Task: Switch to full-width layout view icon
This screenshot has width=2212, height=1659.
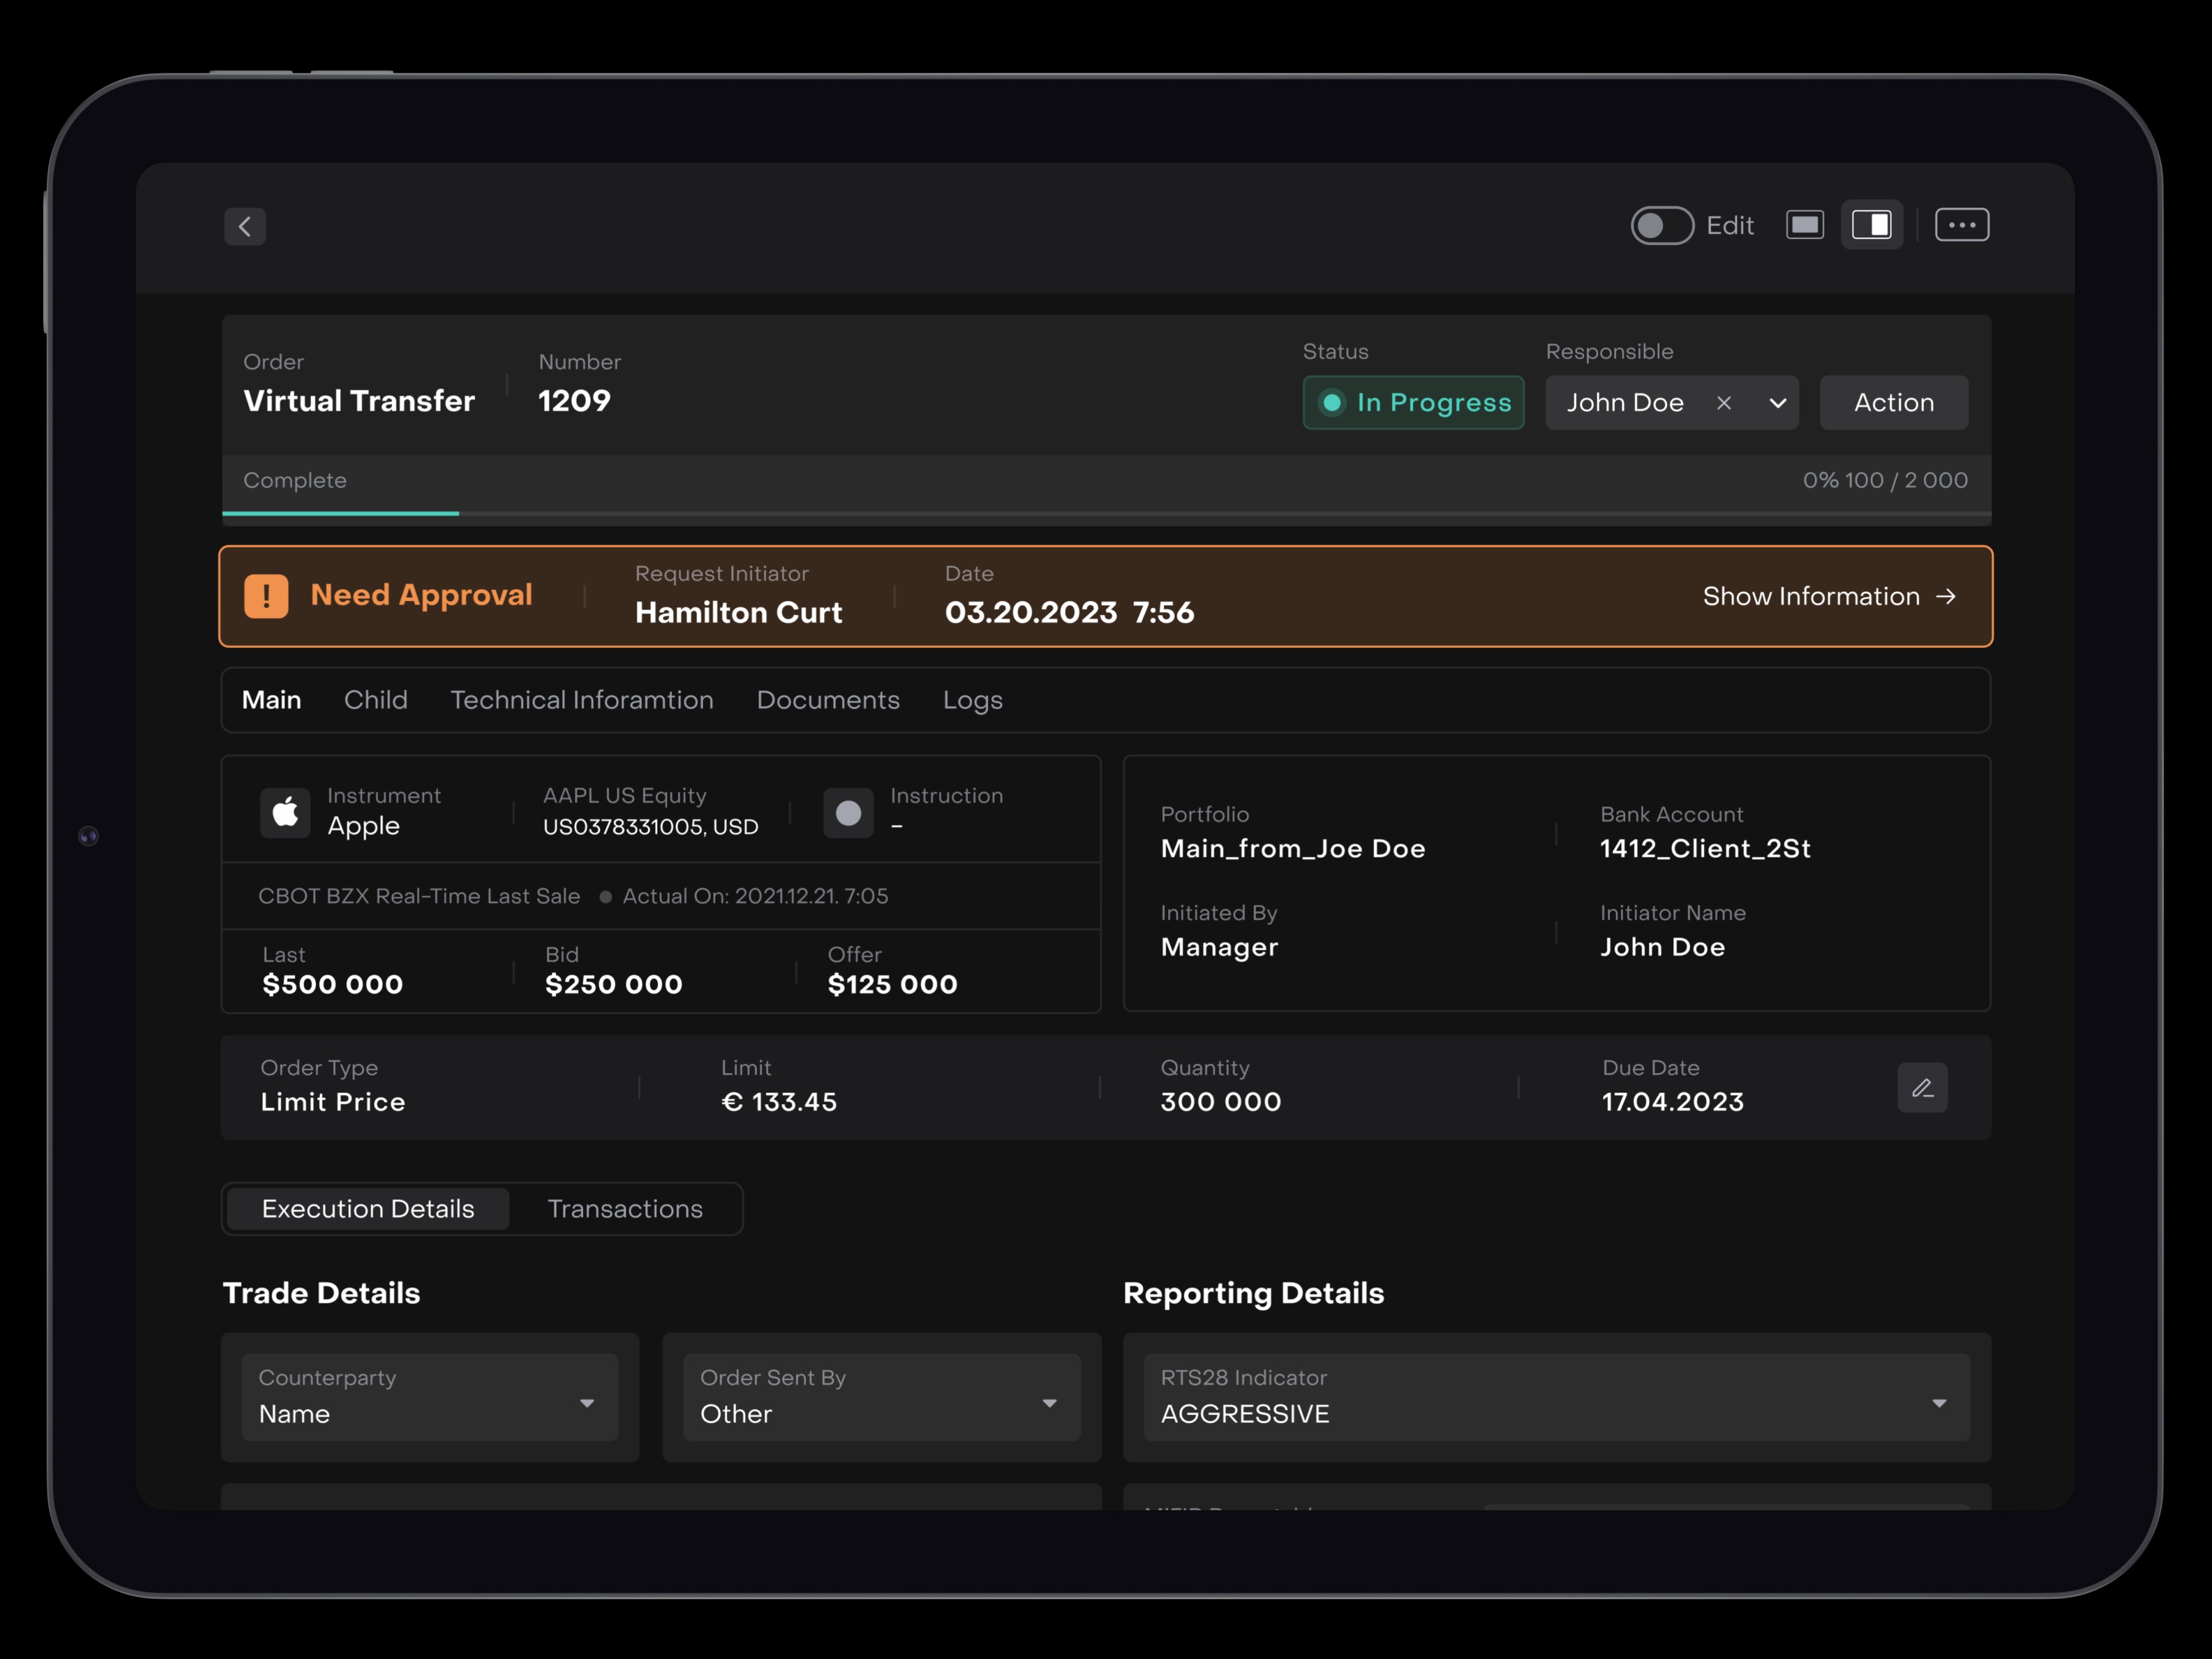Action: 1805,225
